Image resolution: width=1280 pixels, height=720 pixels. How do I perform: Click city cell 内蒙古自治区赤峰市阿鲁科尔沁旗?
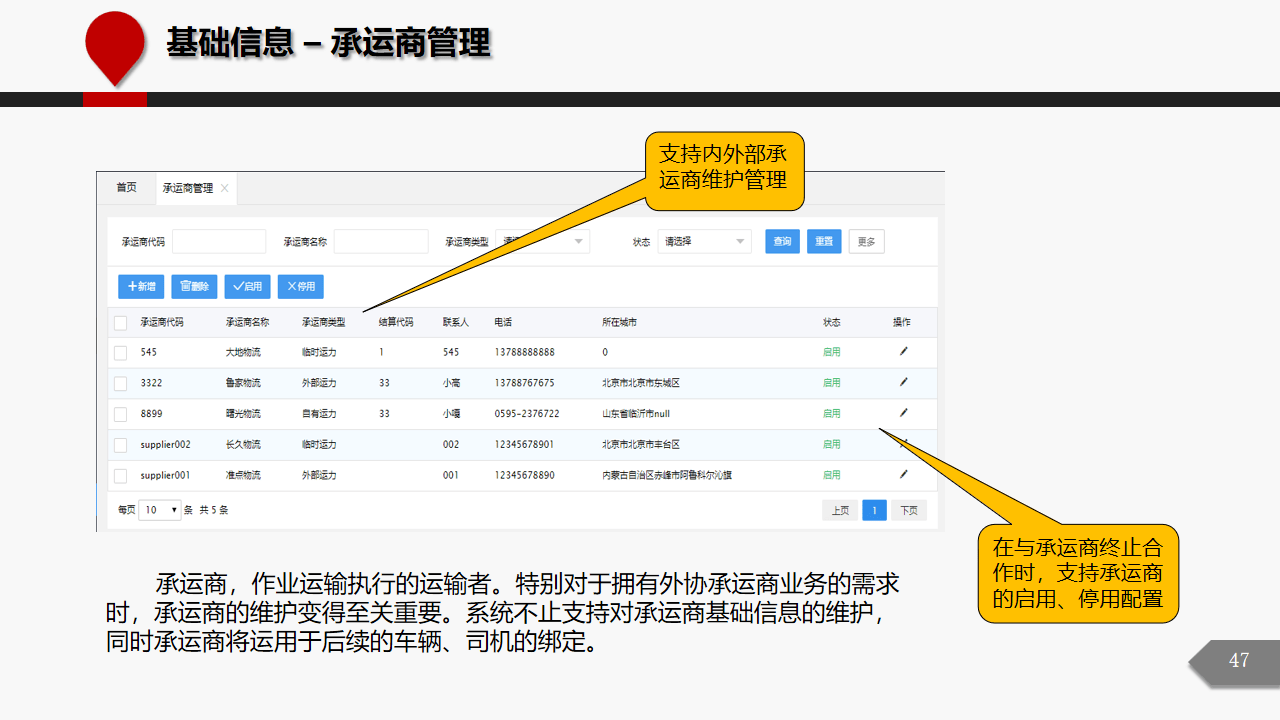(667, 476)
